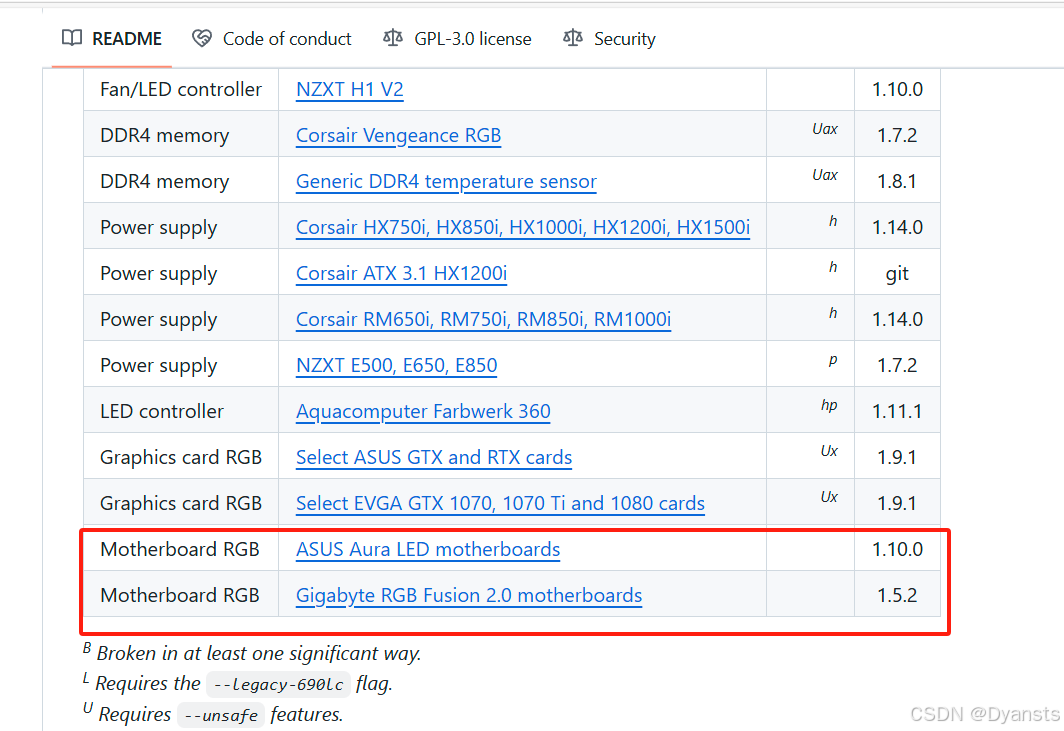
Task: Open the ASUS Aura LED motherboards link
Action: pos(428,550)
